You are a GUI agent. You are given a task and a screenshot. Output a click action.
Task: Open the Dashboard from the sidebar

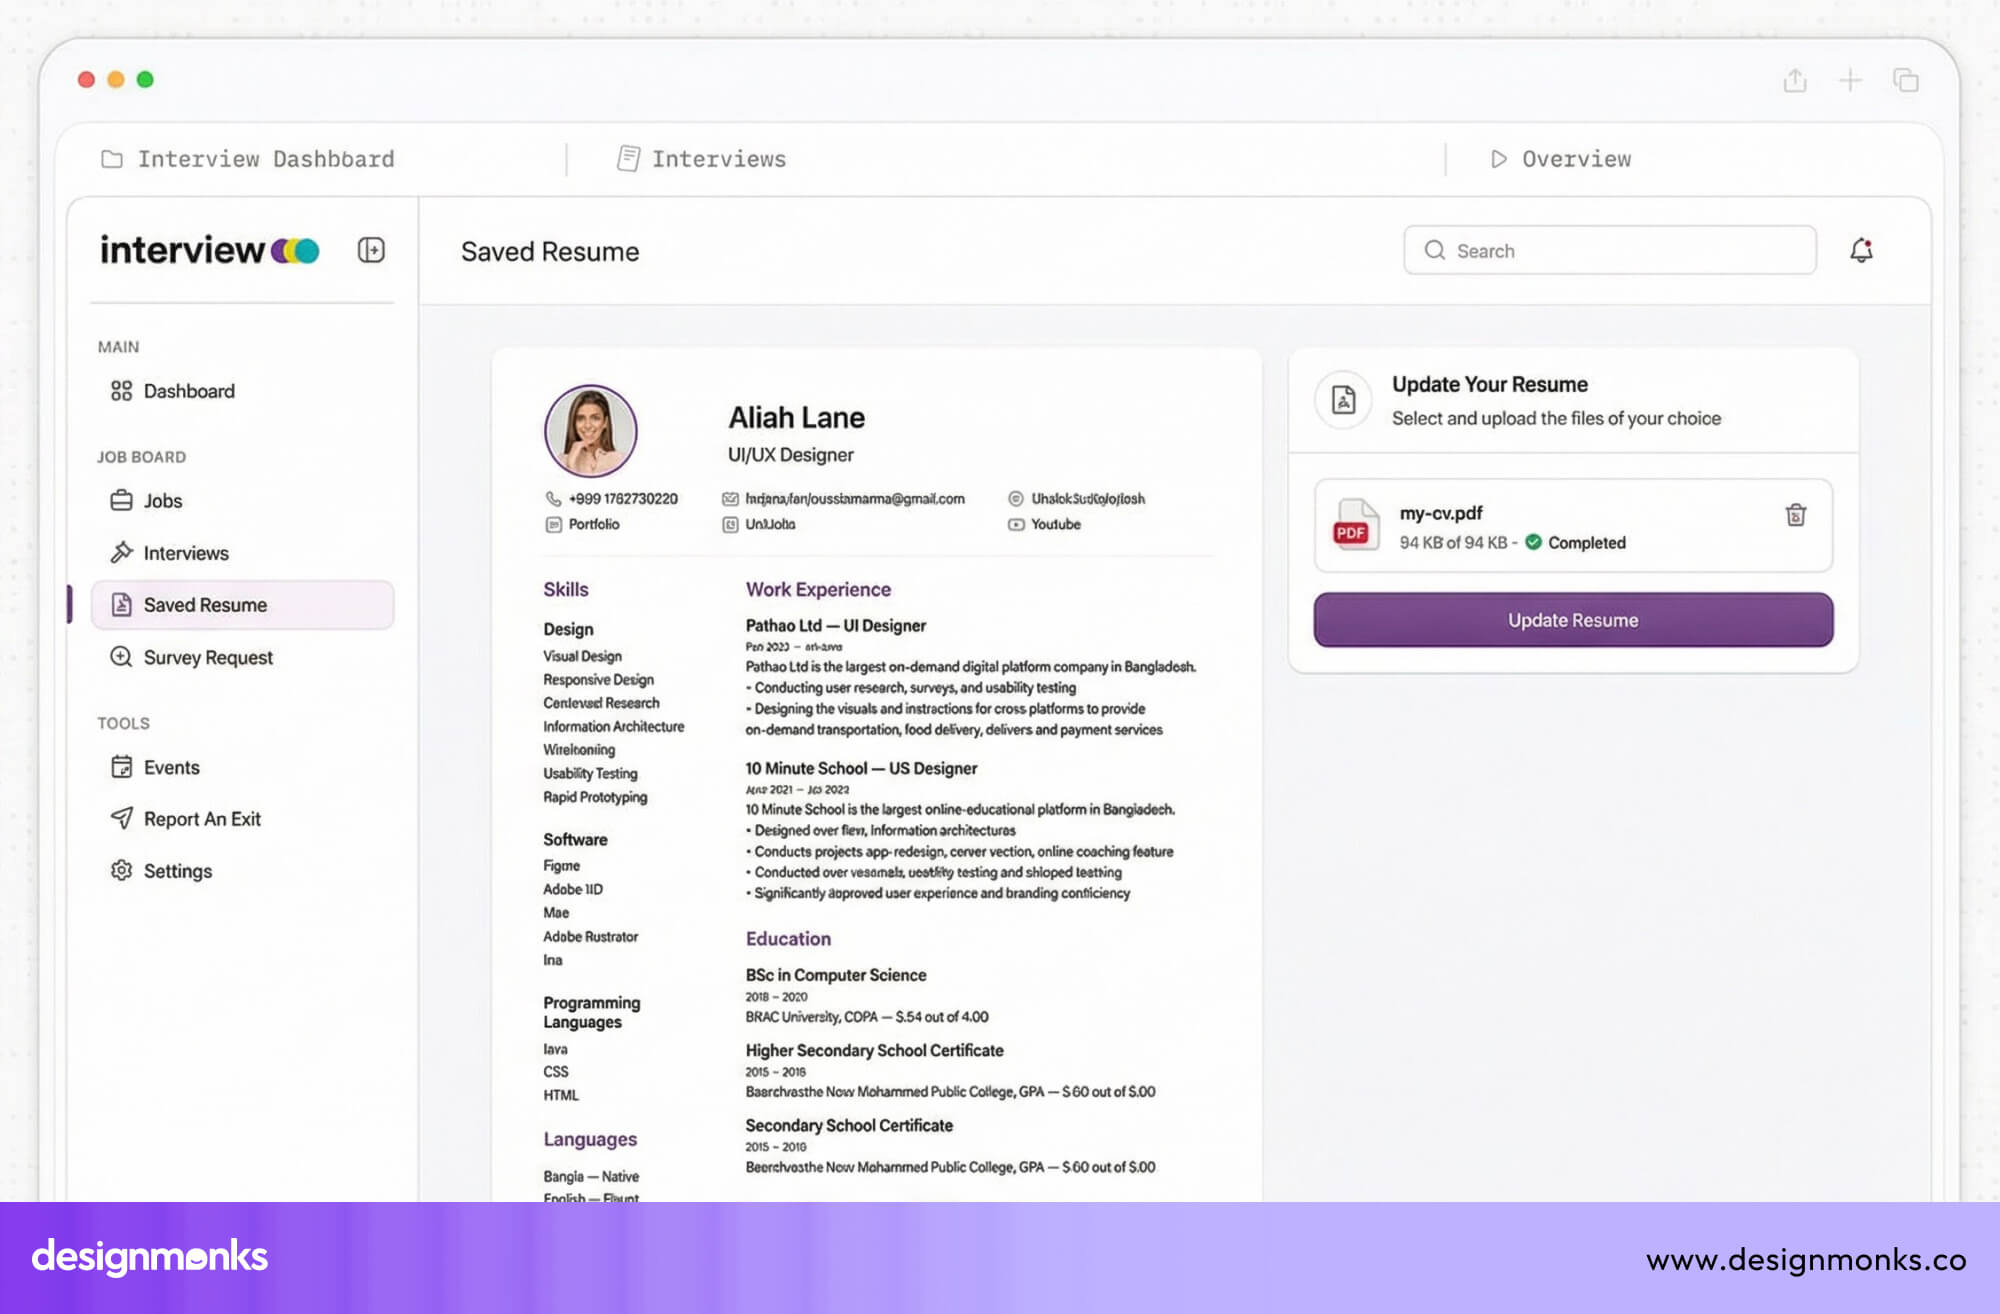click(187, 391)
